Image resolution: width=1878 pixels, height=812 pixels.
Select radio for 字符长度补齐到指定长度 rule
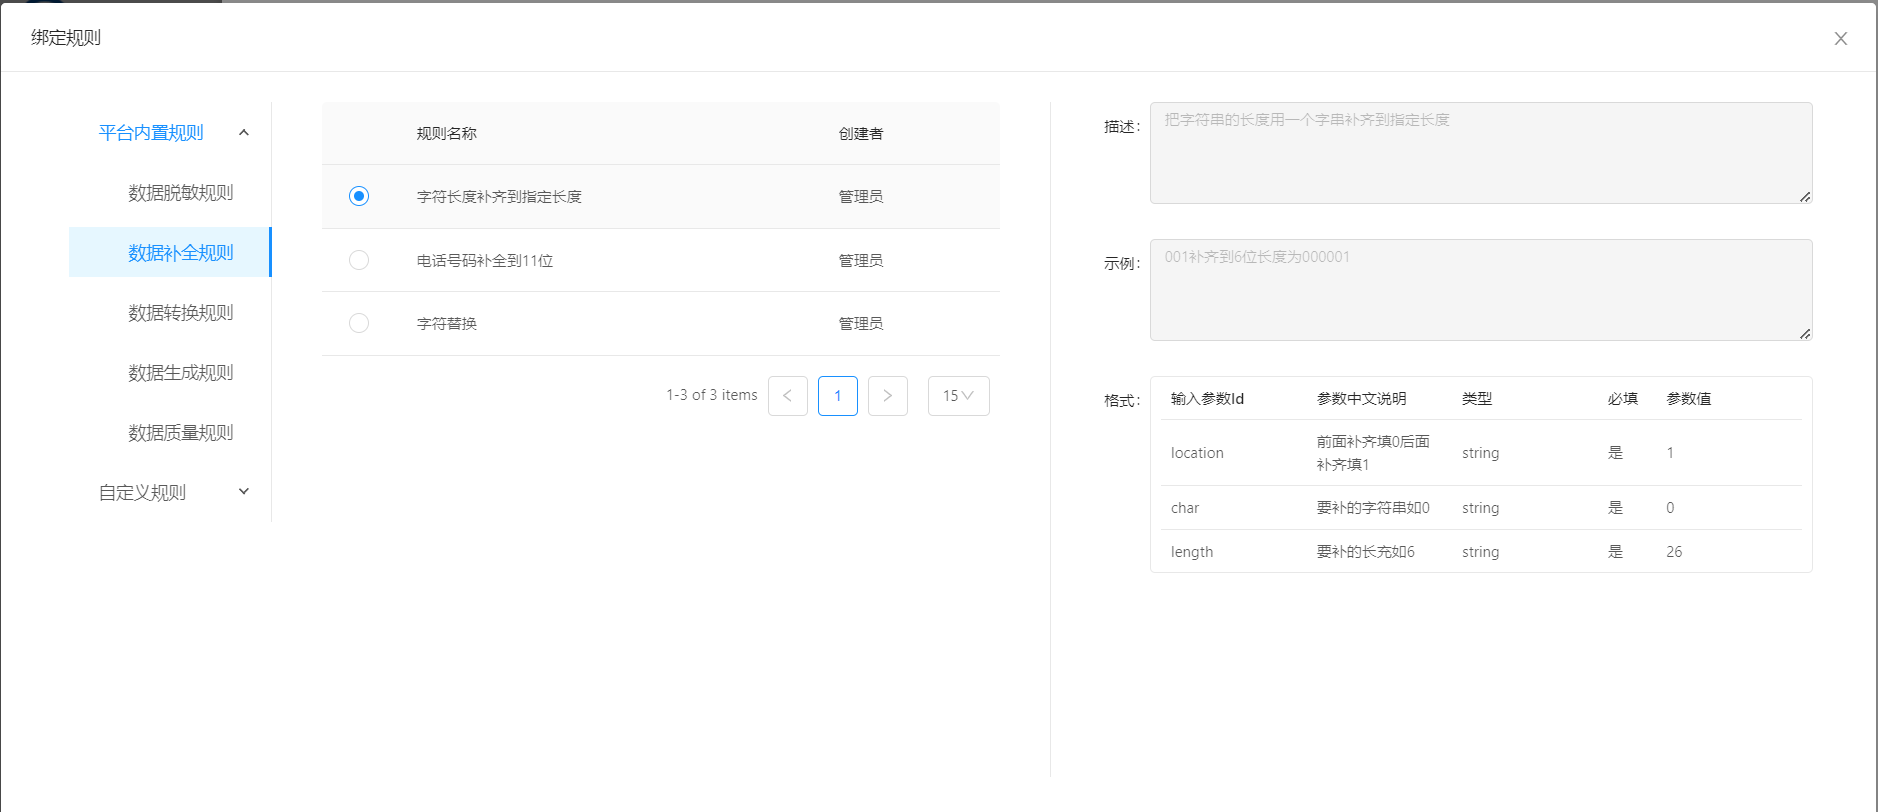pyautogui.click(x=359, y=196)
